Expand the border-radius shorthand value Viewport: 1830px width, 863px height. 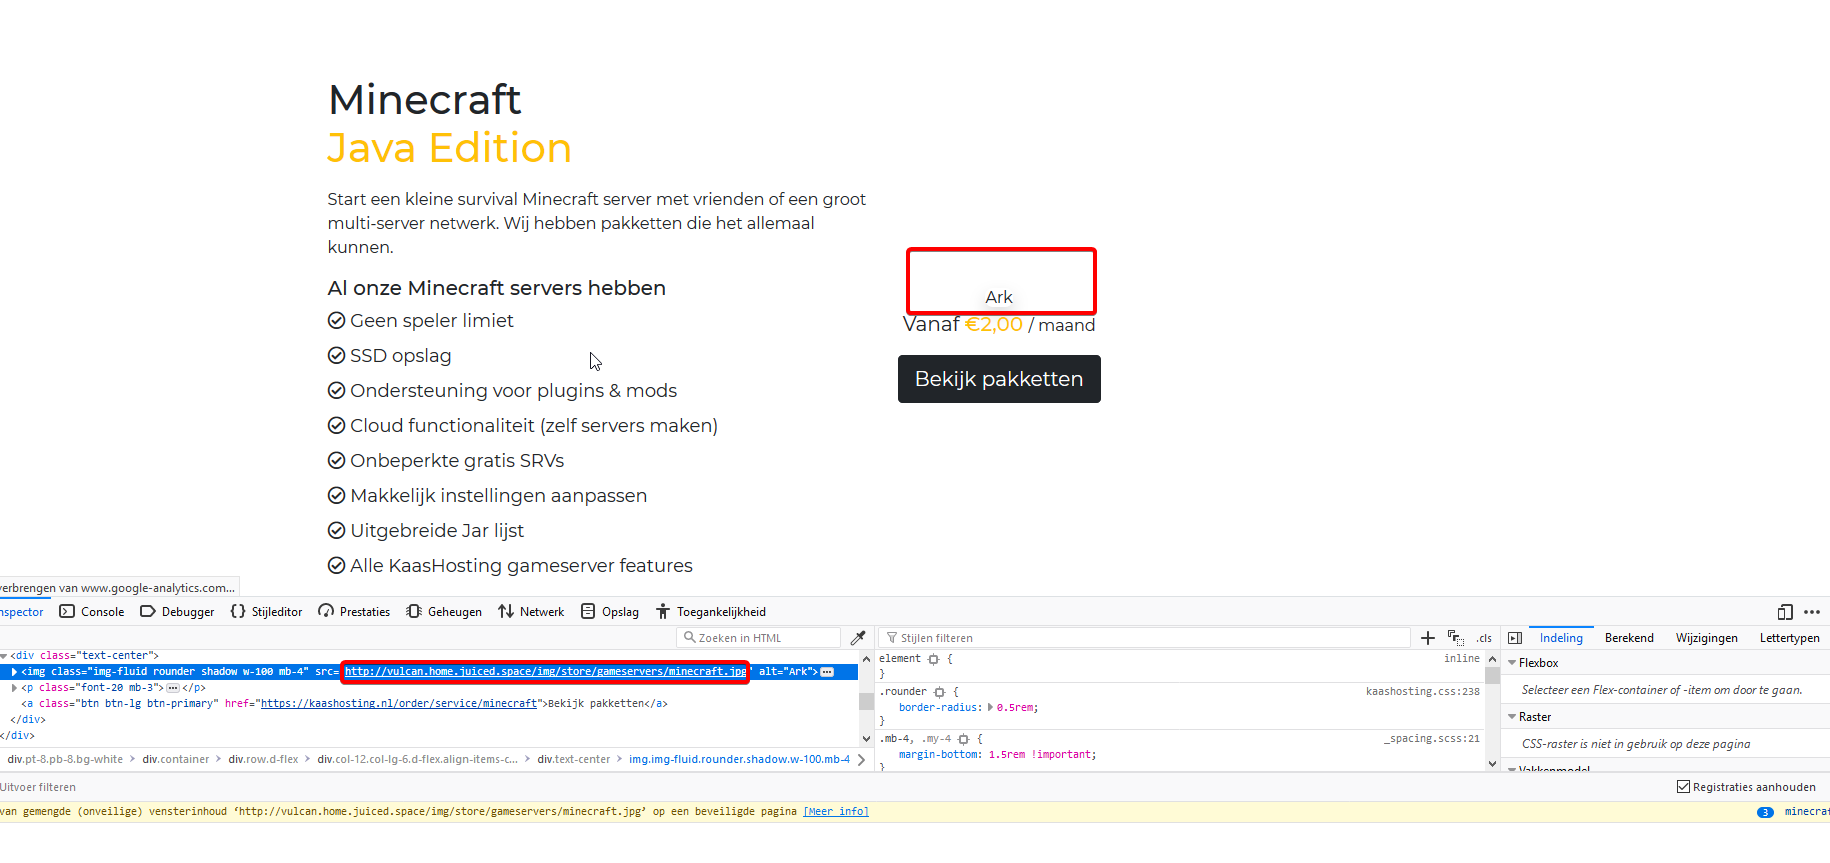coord(990,707)
